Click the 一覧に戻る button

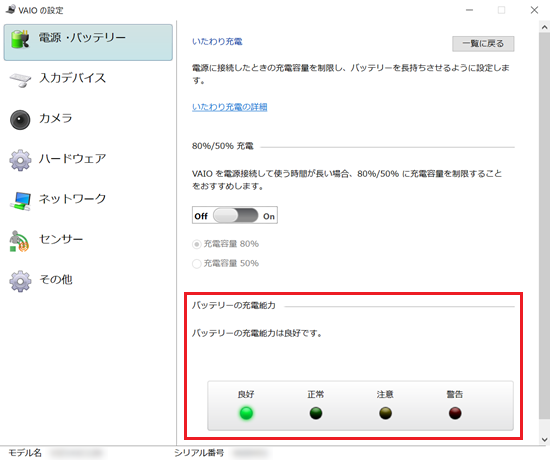tap(483, 44)
